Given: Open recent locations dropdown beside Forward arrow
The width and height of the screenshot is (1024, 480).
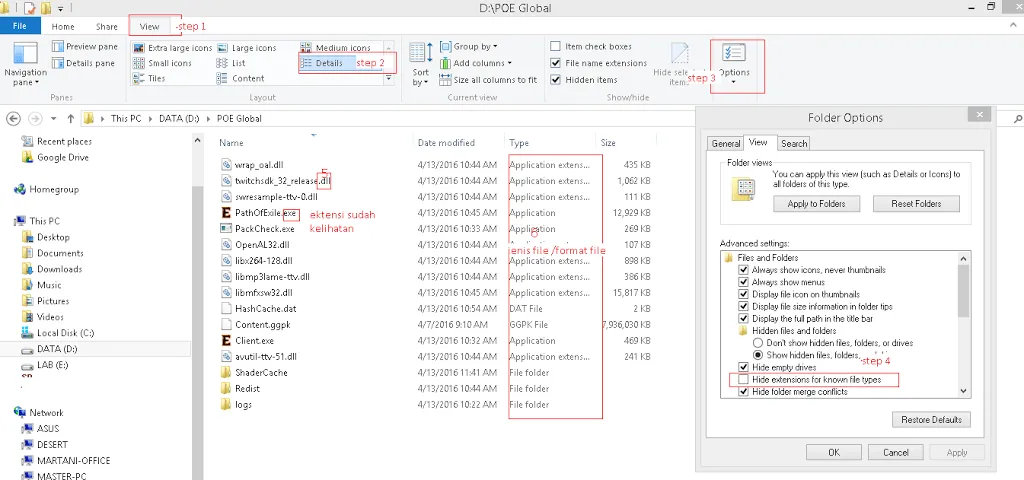Looking at the screenshot, I should click(x=53, y=119).
